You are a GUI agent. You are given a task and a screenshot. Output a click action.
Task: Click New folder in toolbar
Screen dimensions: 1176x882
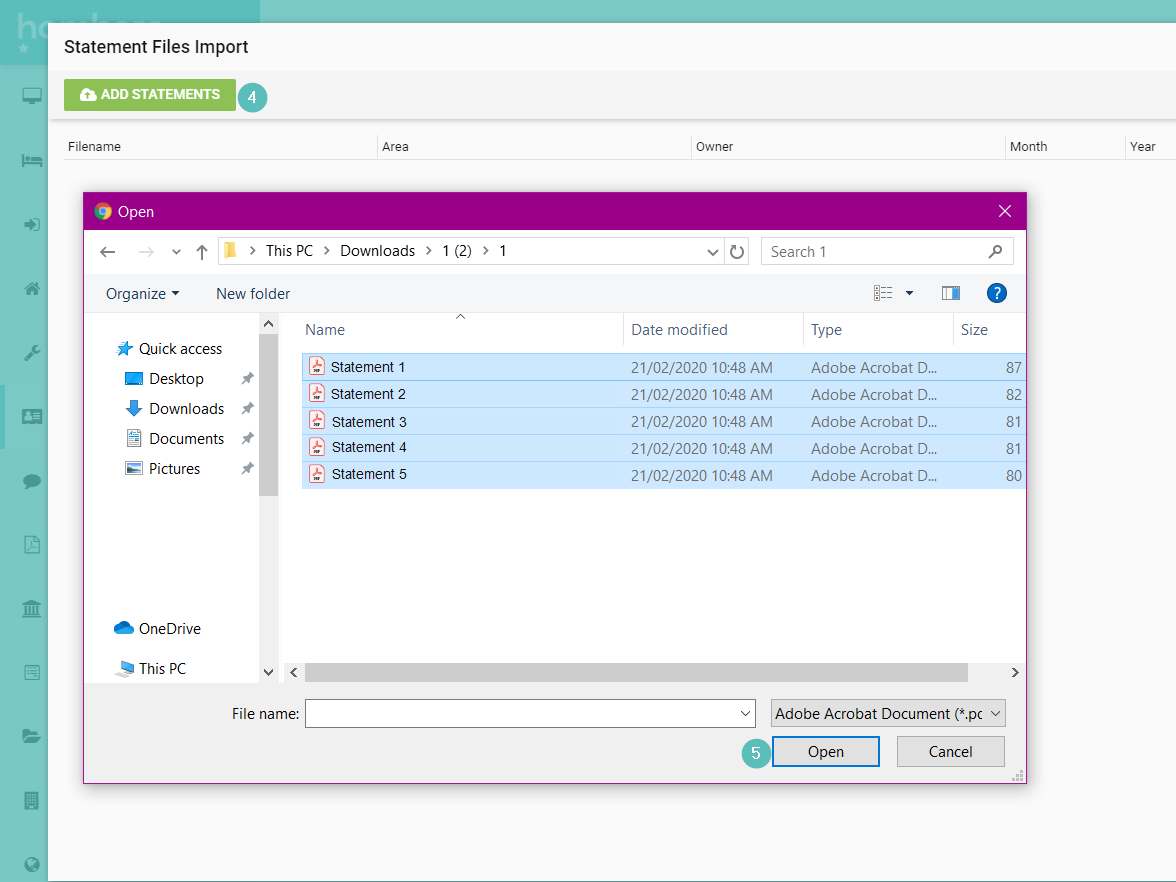(253, 293)
